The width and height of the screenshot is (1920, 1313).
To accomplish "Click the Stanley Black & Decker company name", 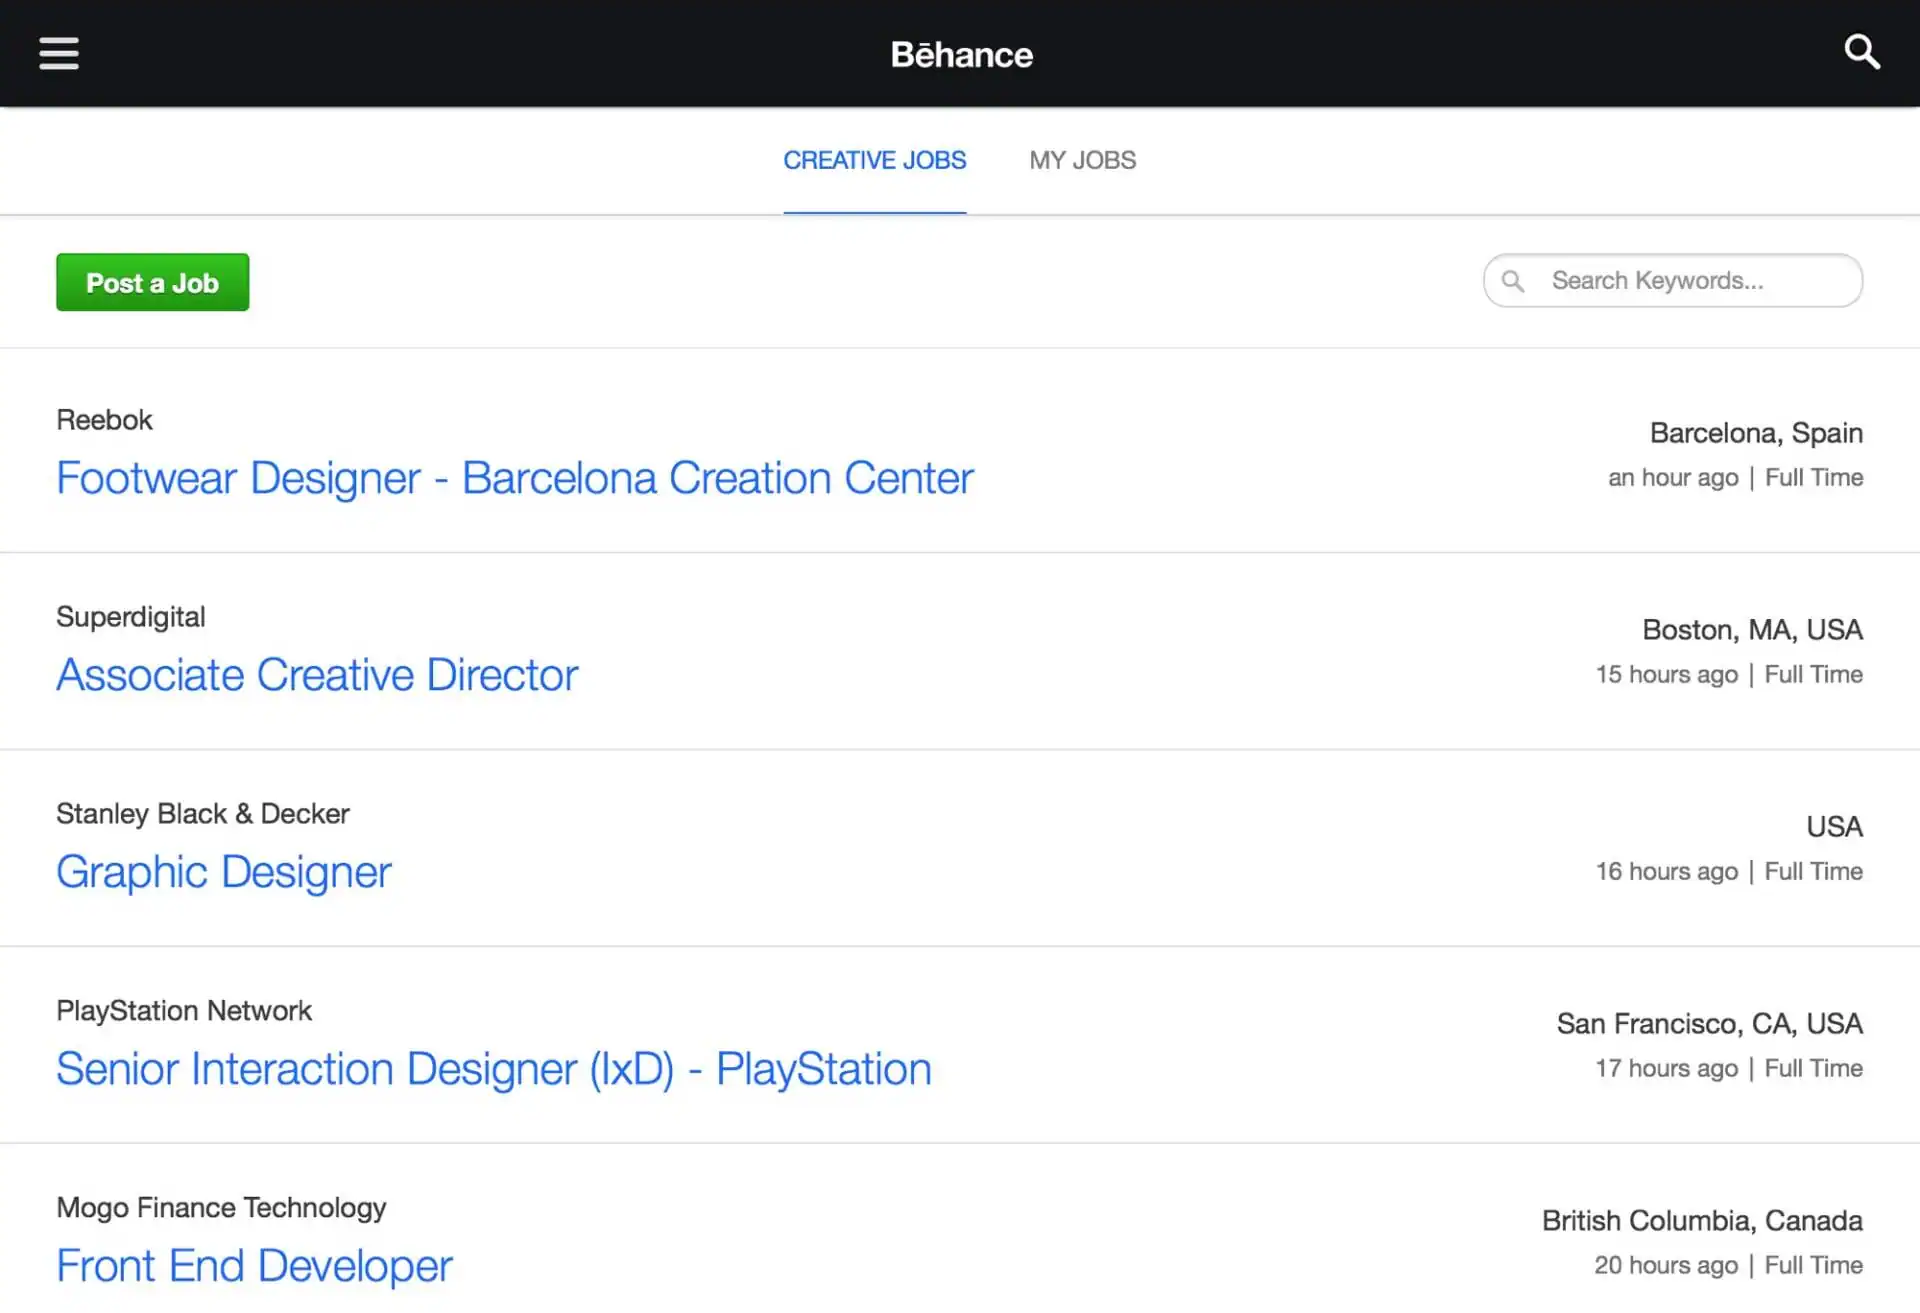I will (203, 814).
